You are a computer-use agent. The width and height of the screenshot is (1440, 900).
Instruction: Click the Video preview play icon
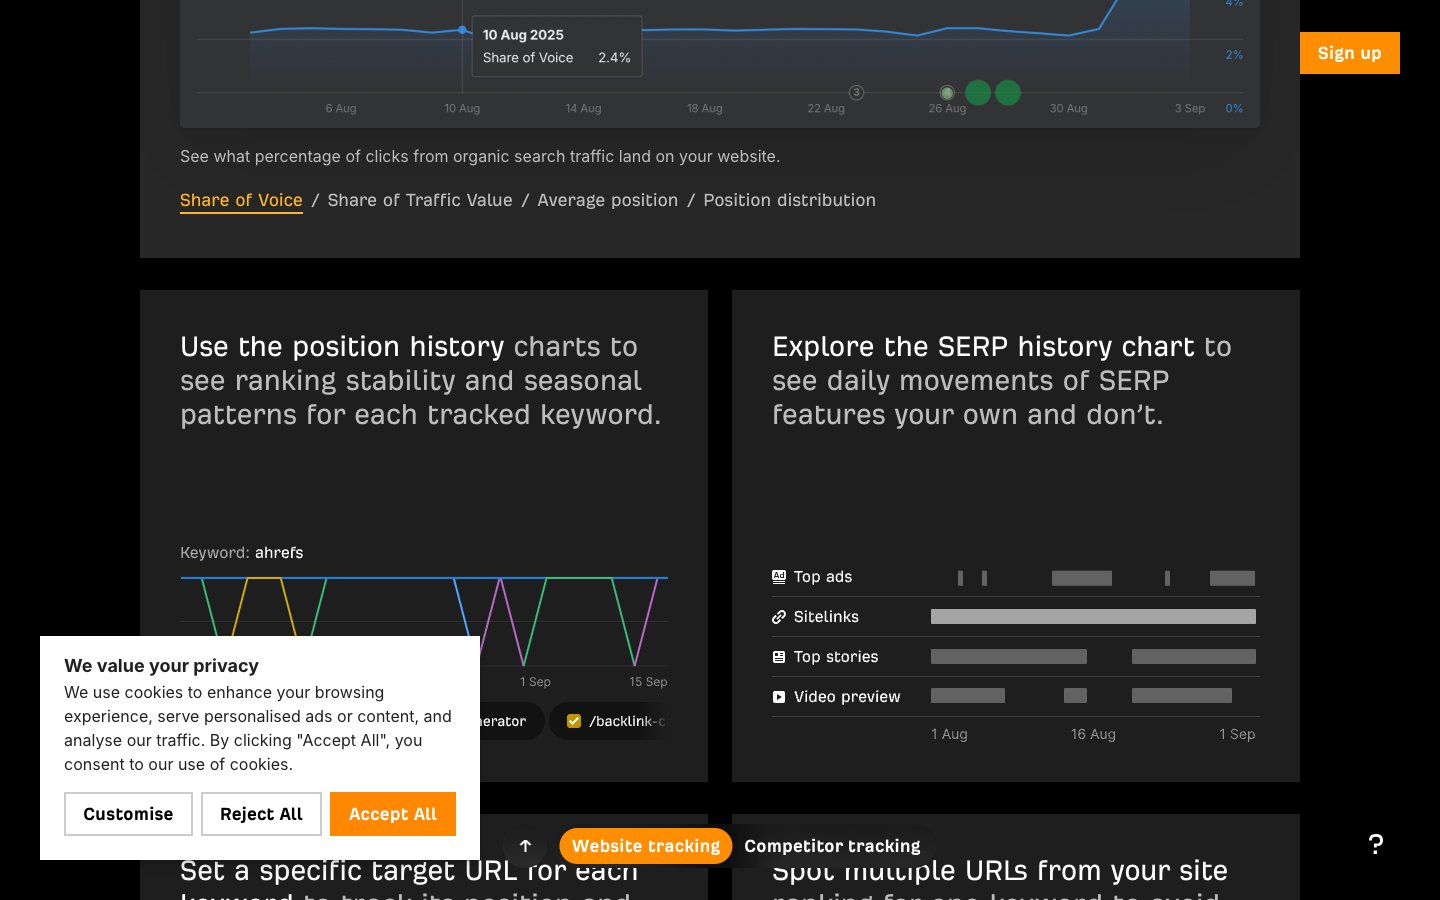pyautogui.click(x=779, y=697)
